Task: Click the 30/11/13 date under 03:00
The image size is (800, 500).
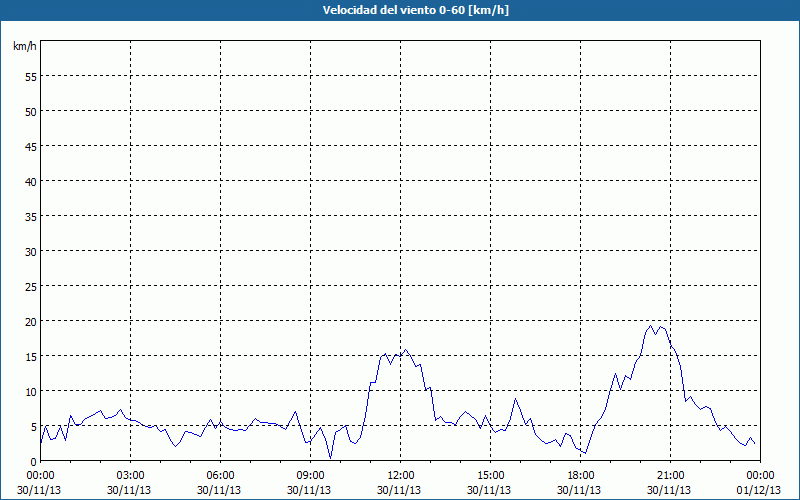Action: (129, 490)
